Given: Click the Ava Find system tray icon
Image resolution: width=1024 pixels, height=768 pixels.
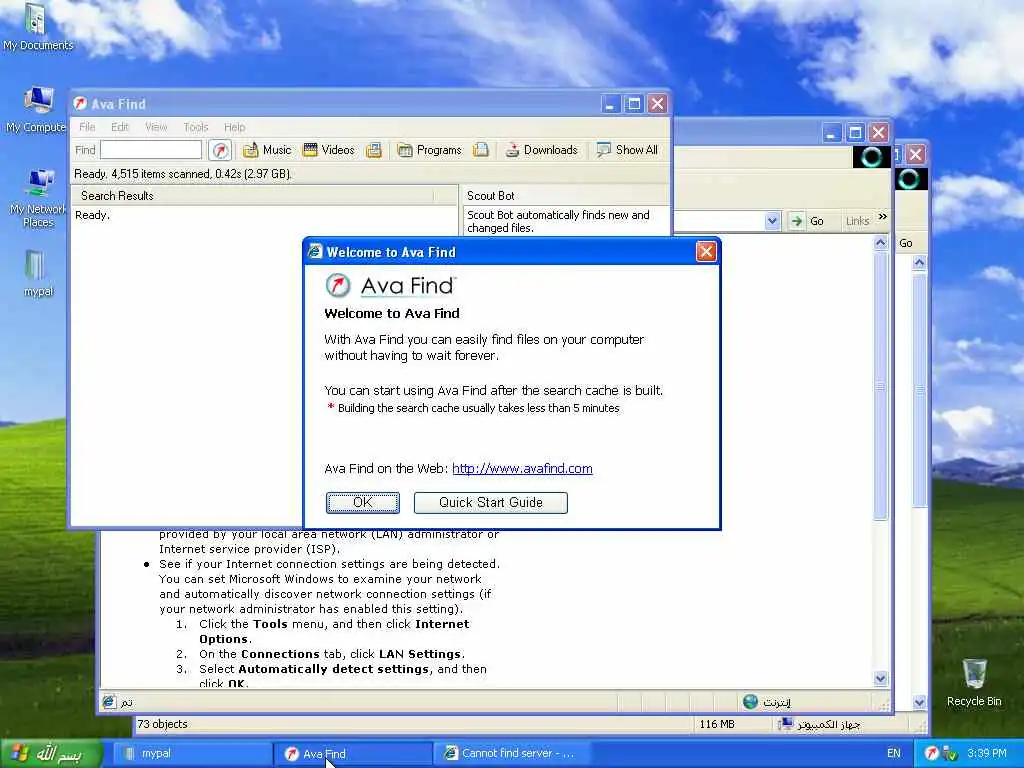Looking at the screenshot, I should tap(931, 753).
